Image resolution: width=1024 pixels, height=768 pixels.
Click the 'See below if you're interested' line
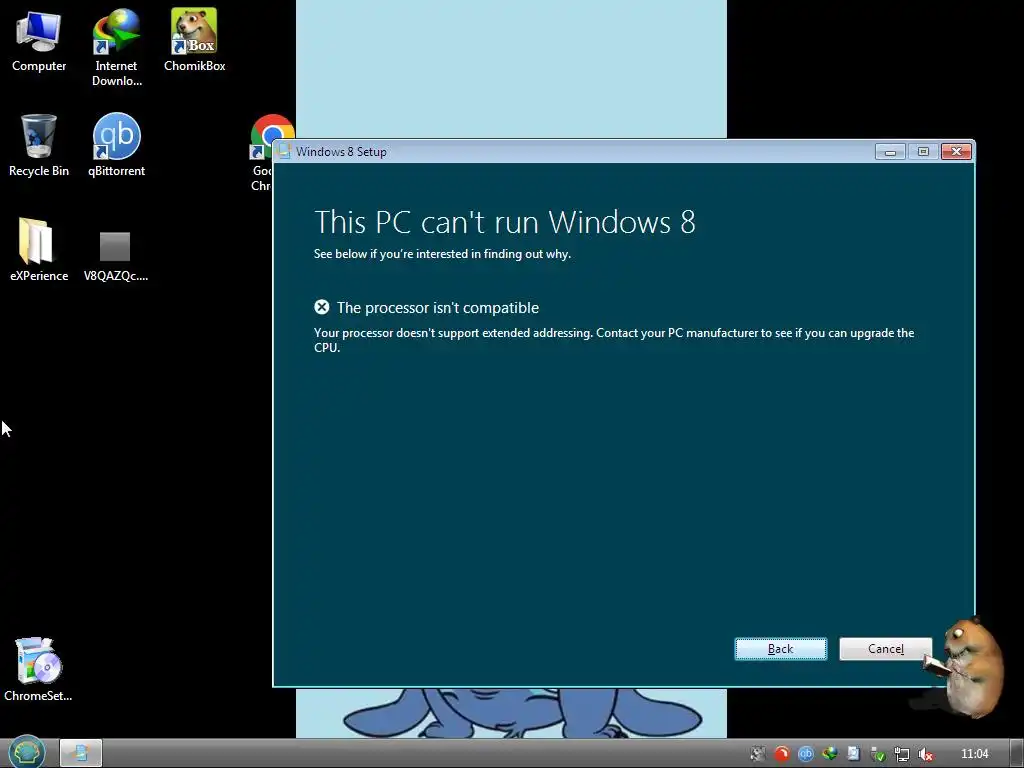point(442,254)
